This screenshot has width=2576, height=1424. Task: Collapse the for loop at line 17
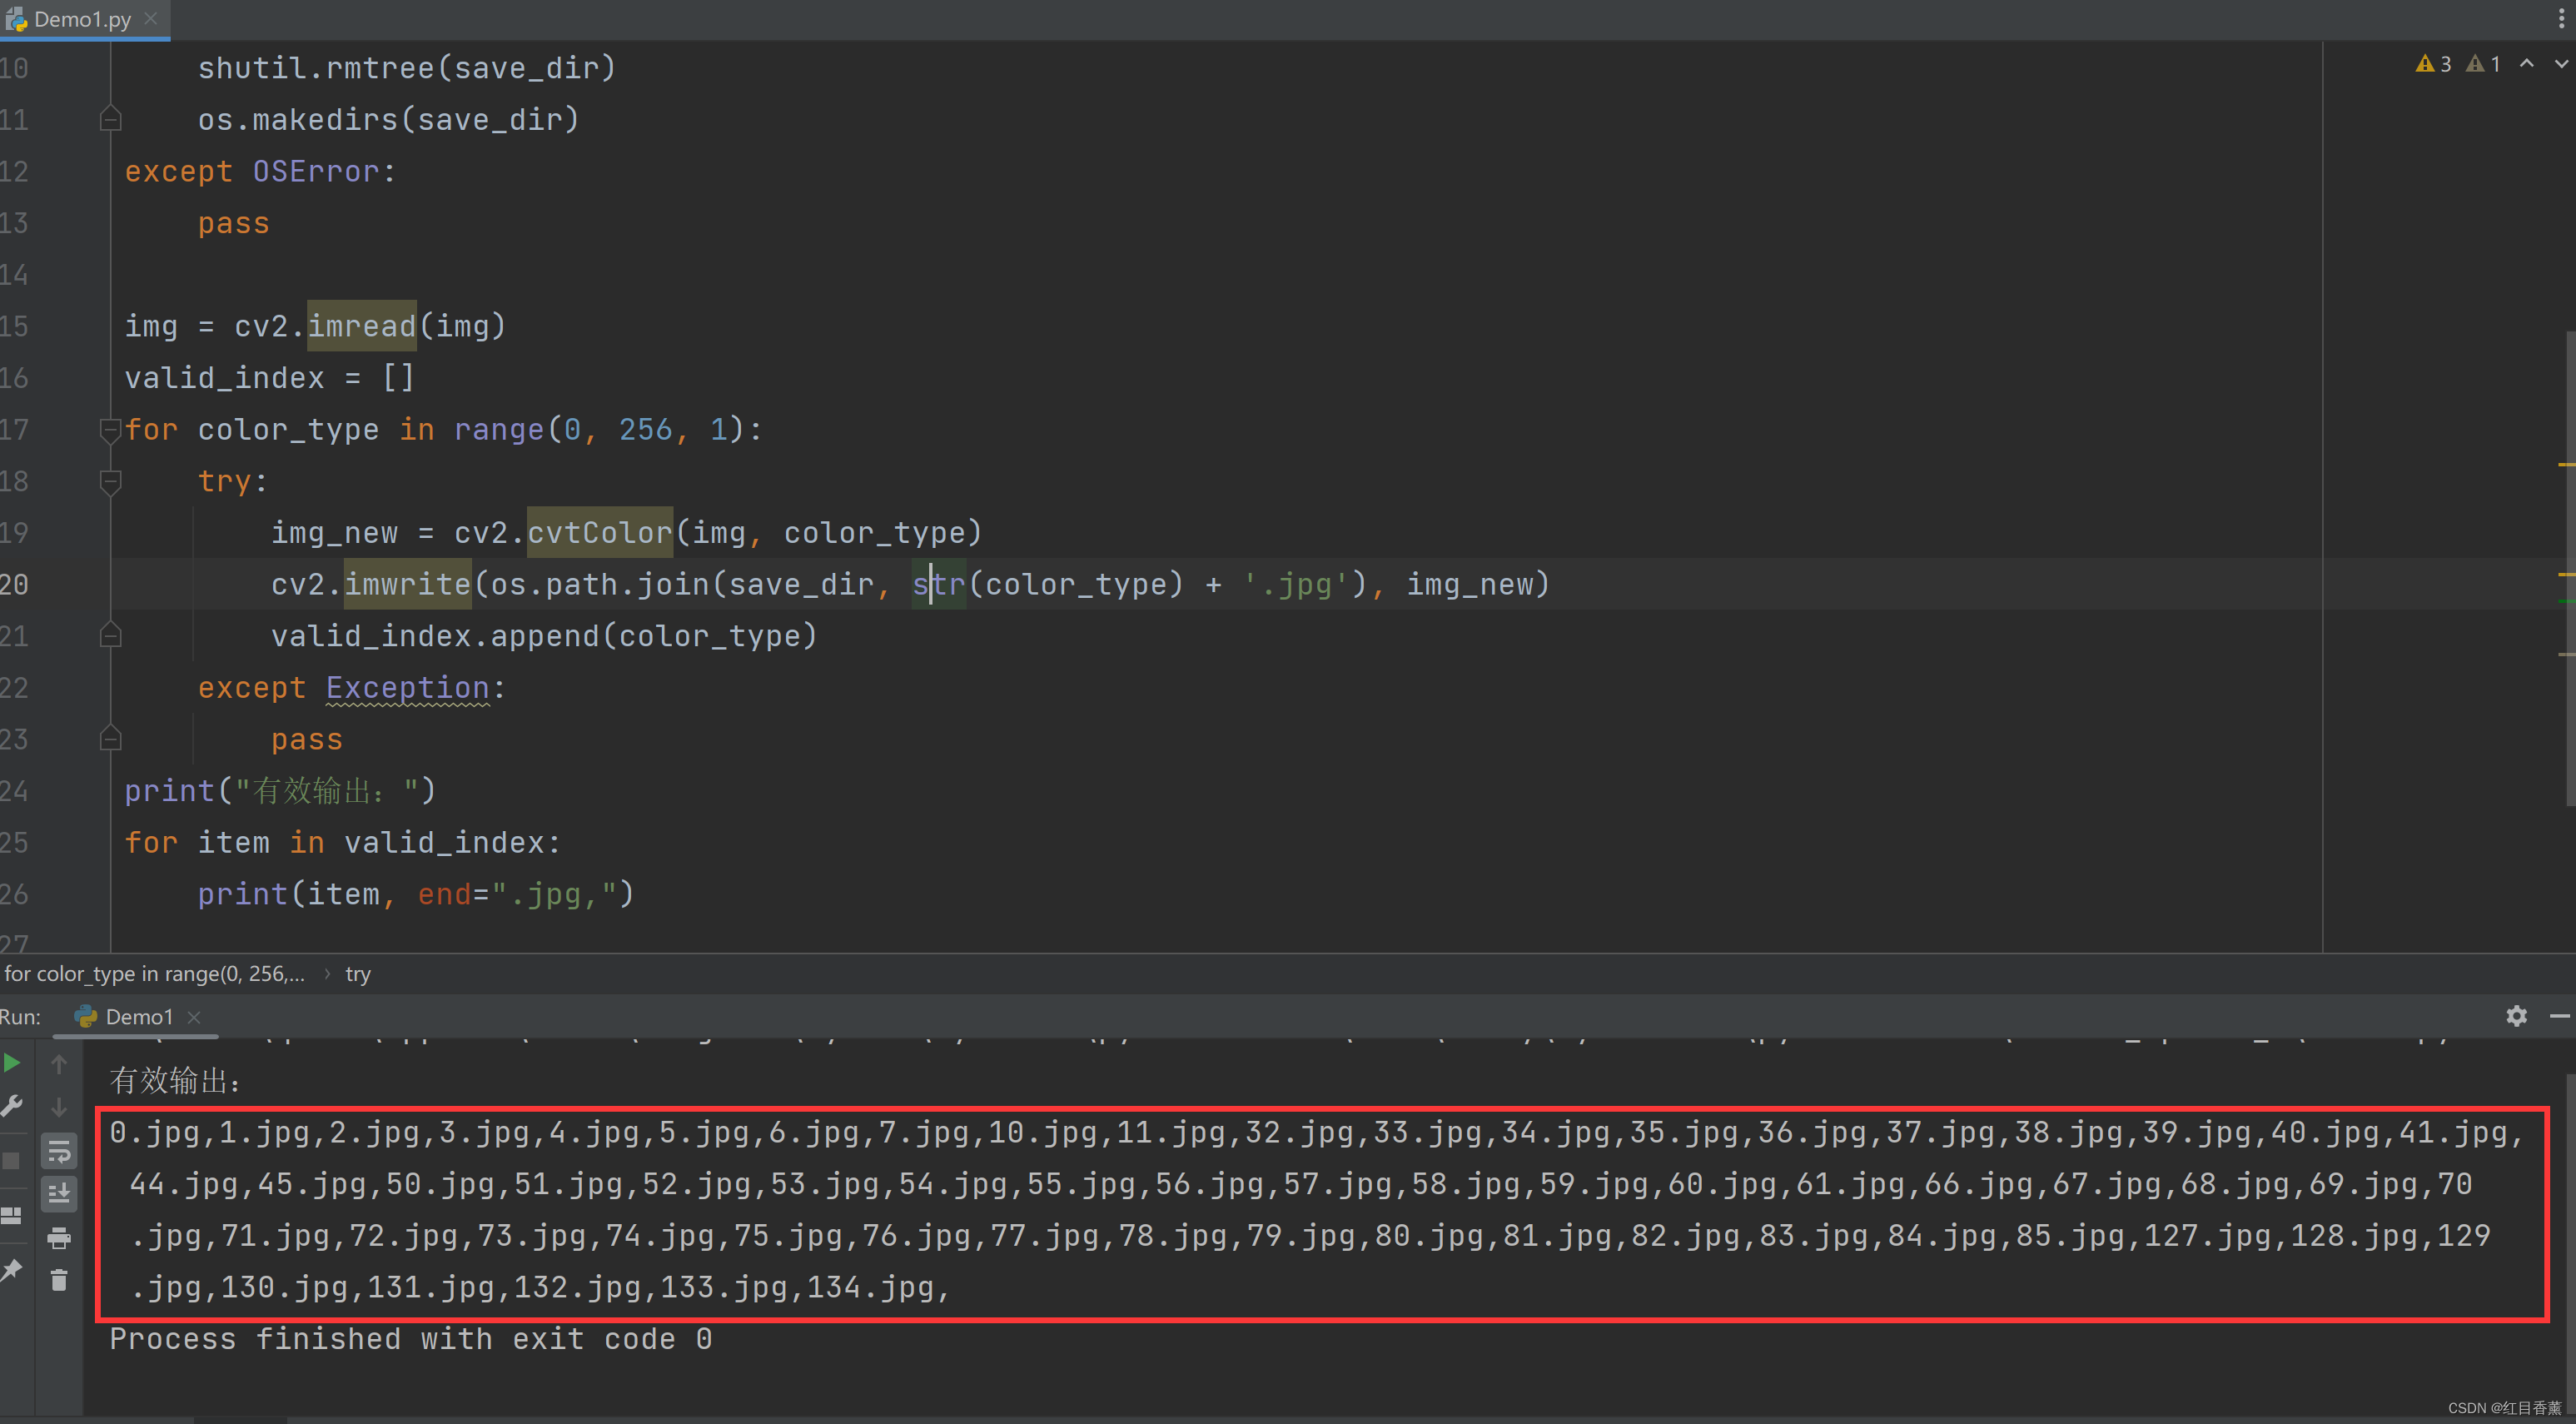click(110, 430)
